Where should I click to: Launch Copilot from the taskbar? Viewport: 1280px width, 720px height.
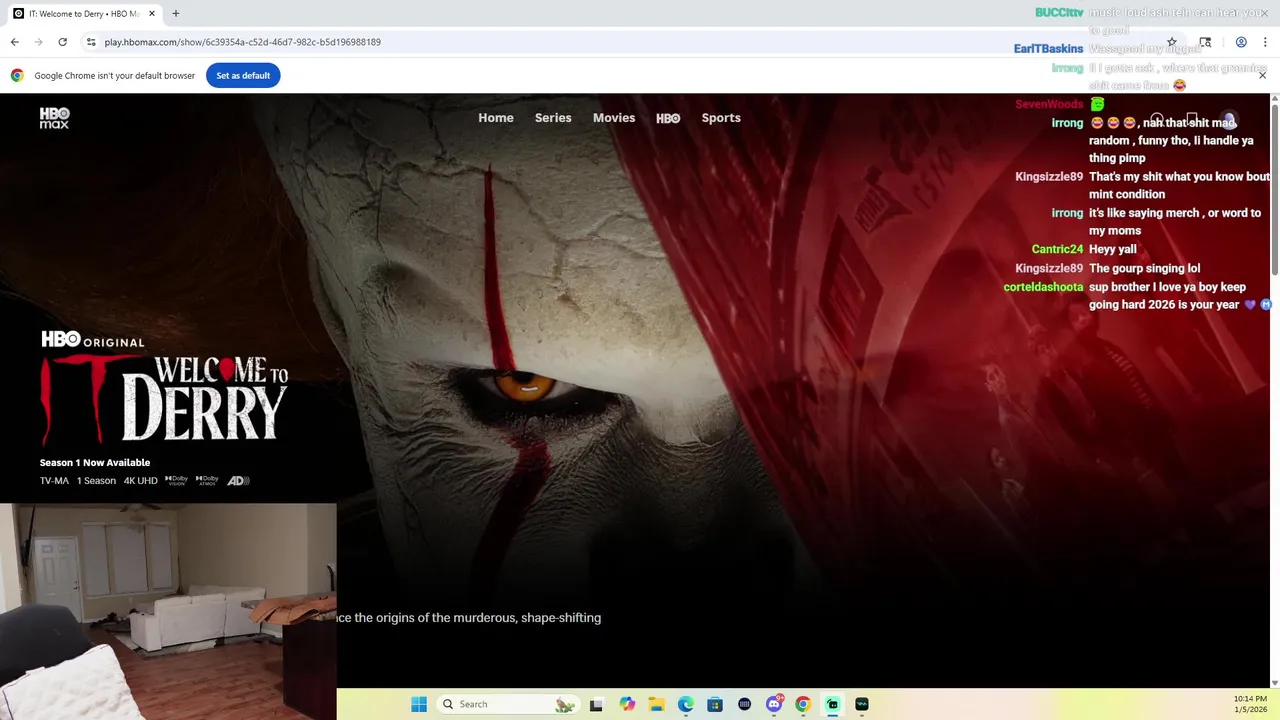[627, 704]
